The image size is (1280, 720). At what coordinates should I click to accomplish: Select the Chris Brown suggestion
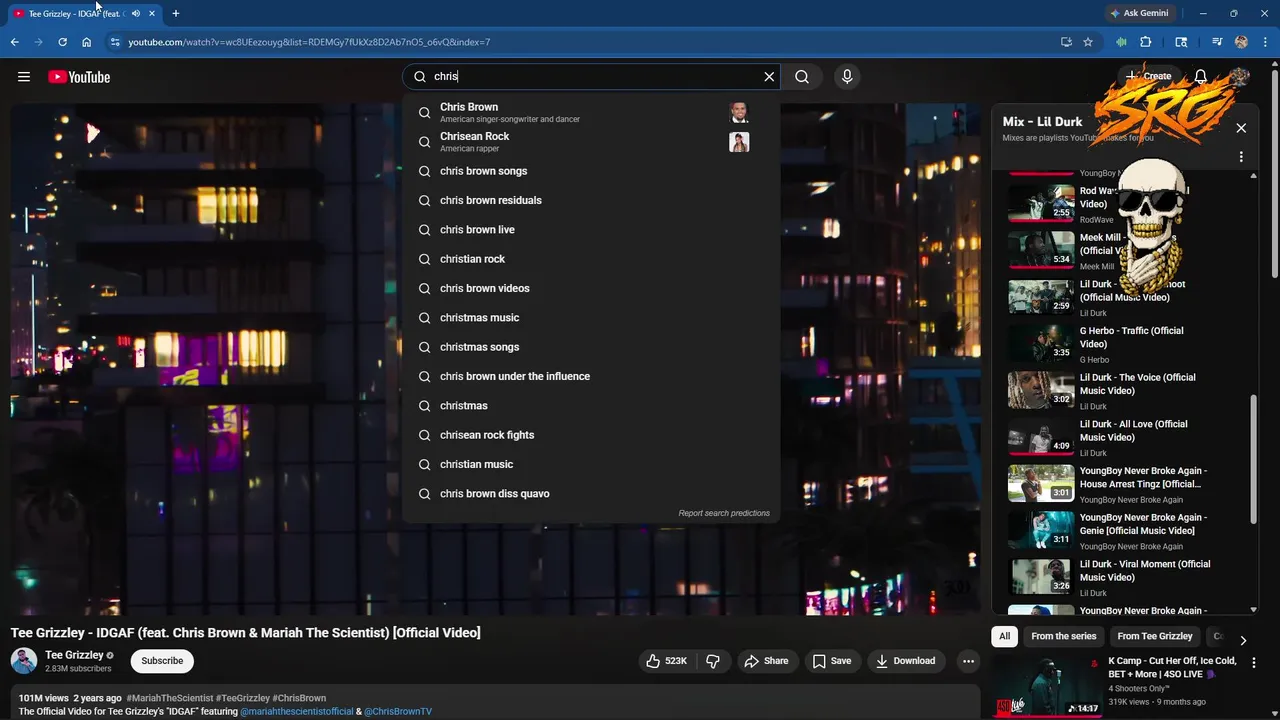coord(591,112)
